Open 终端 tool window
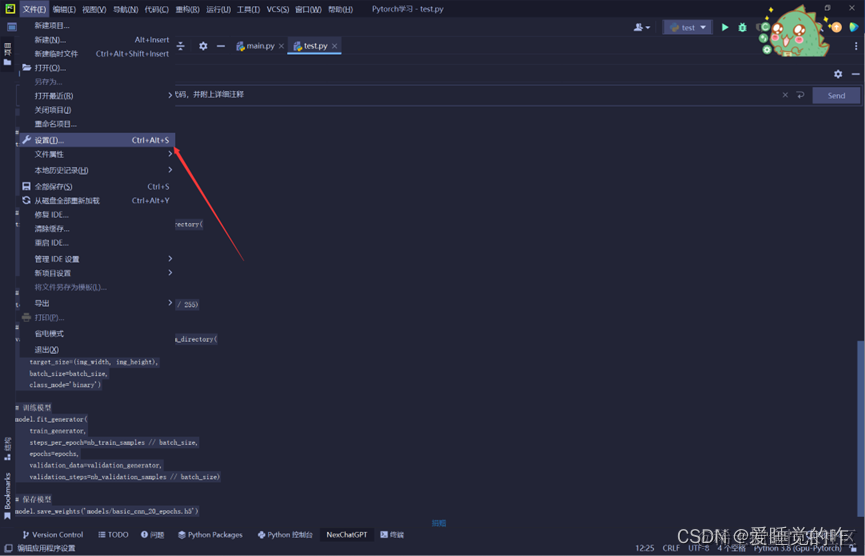865x556 pixels. click(x=392, y=534)
